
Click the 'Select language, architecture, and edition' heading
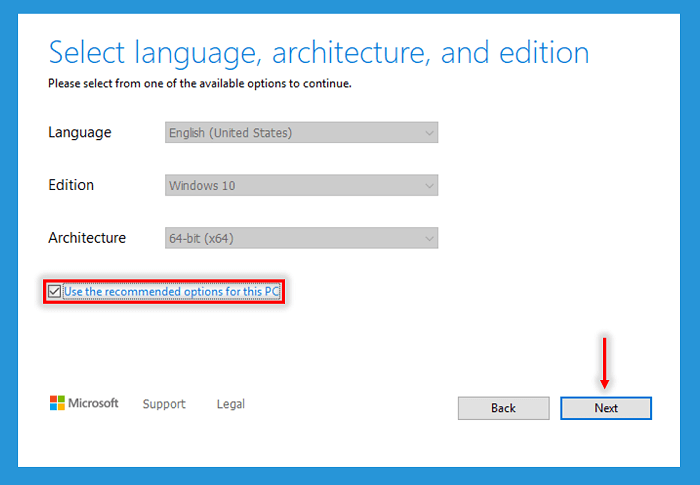319,53
